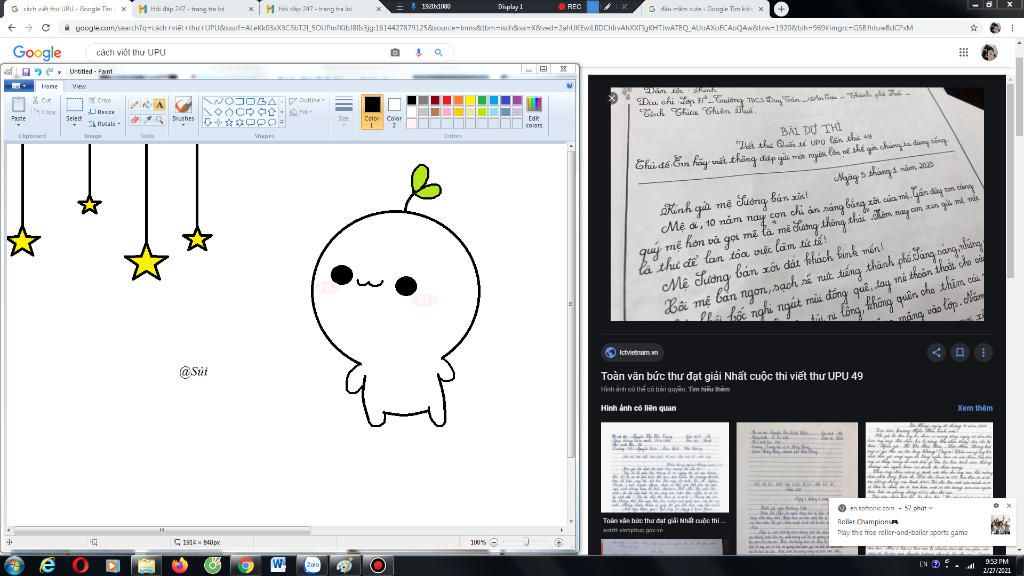Image resolution: width=1024 pixels, height=576 pixels.
Task: Select the Magnifier tool in Paint
Action: pyautogui.click(x=159, y=120)
